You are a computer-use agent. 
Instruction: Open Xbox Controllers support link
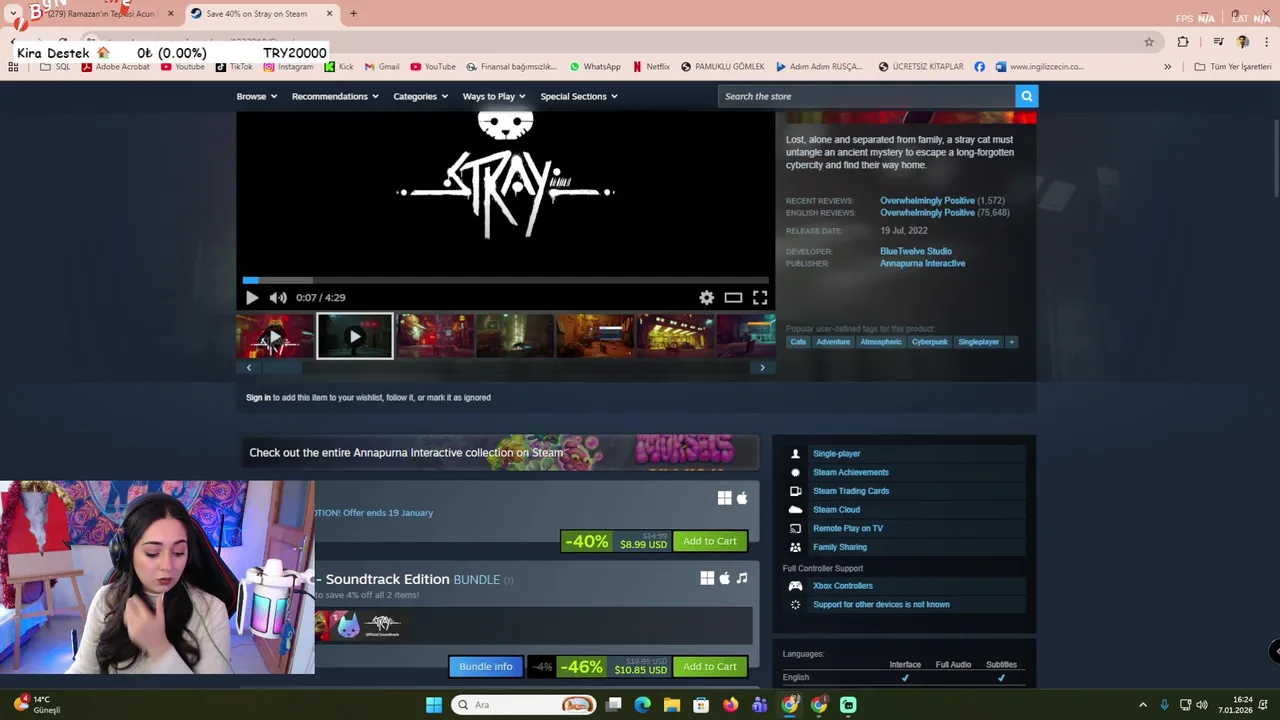coord(843,586)
